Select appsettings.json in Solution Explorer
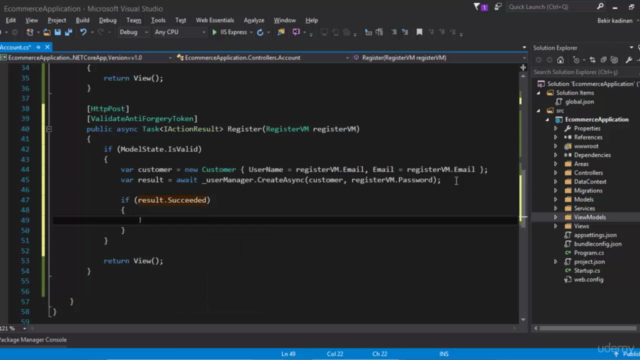This screenshot has width=640, height=360. coord(595,236)
